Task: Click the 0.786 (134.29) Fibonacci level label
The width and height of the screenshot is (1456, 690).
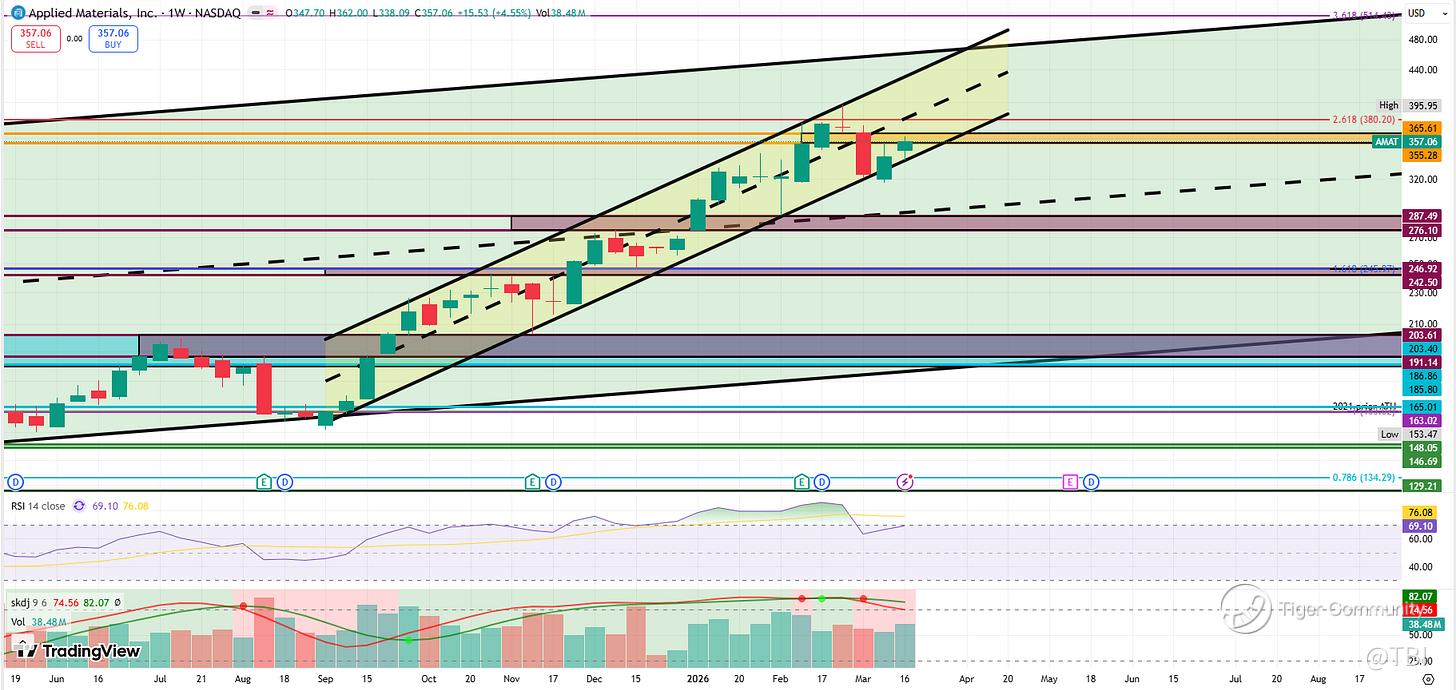Action: 1366,477
